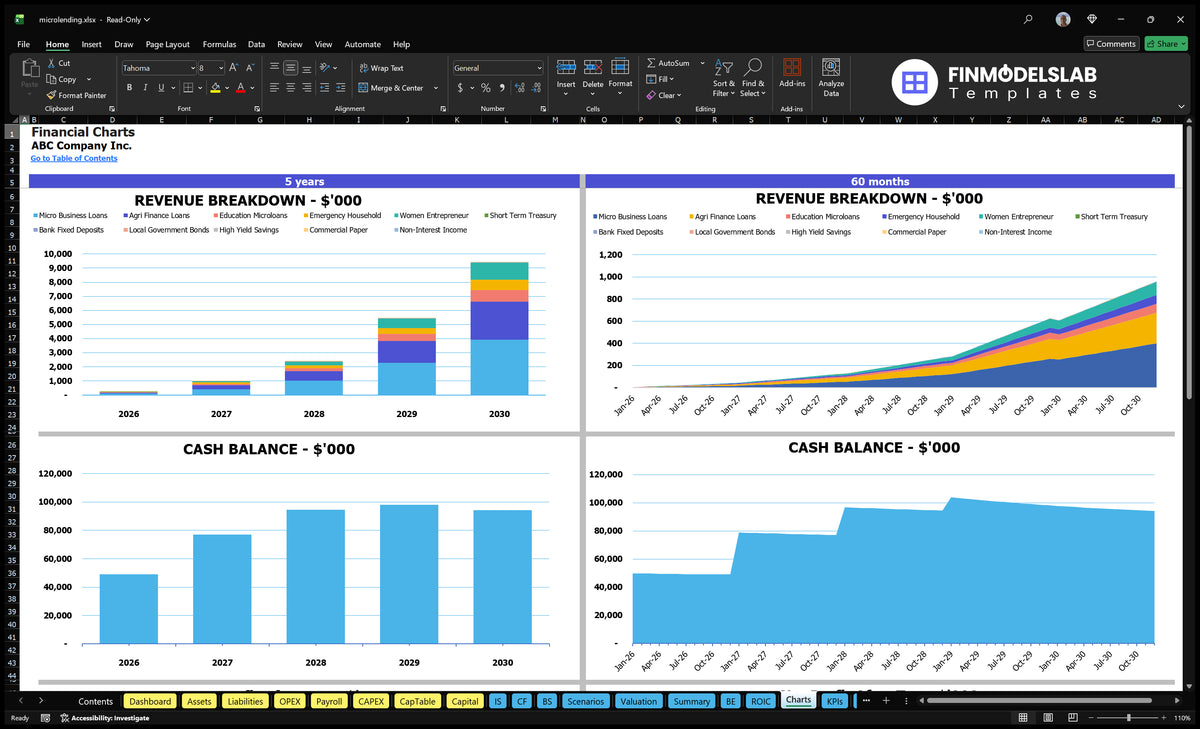Click the zoom slider in the status bar
The image size is (1200, 729).
click(1128, 718)
